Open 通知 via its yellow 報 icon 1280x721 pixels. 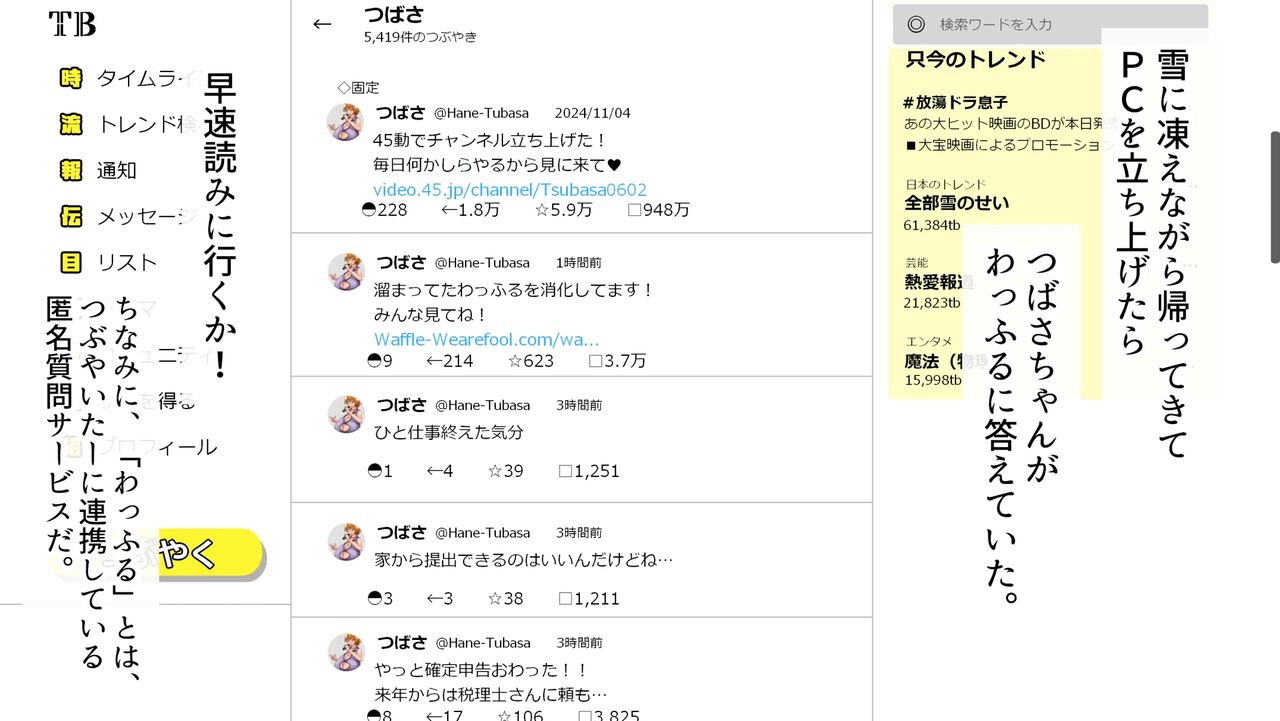point(71,170)
